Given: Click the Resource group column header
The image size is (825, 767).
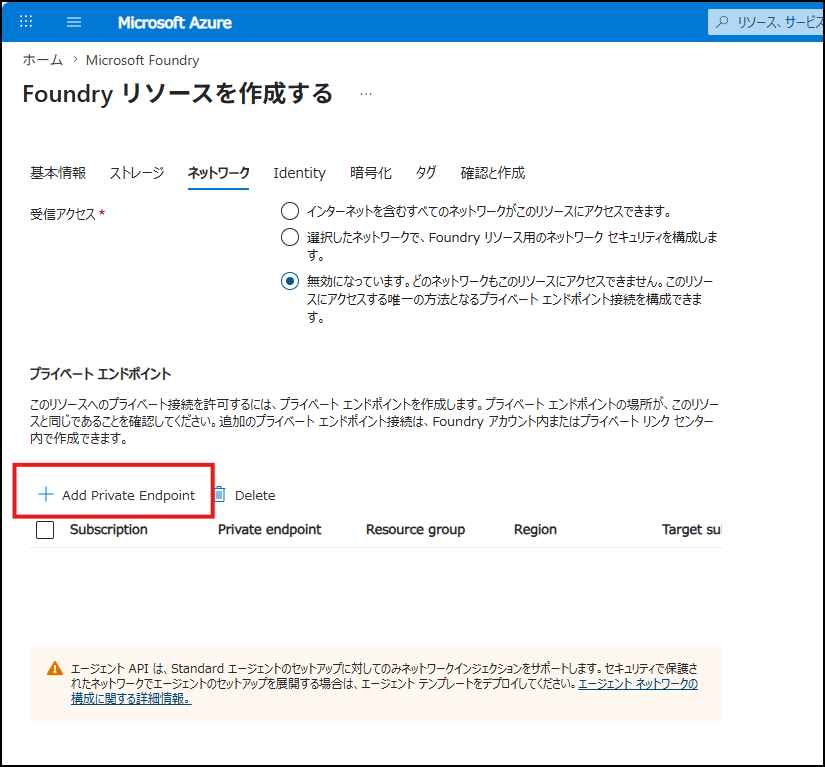Looking at the screenshot, I should [x=416, y=529].
